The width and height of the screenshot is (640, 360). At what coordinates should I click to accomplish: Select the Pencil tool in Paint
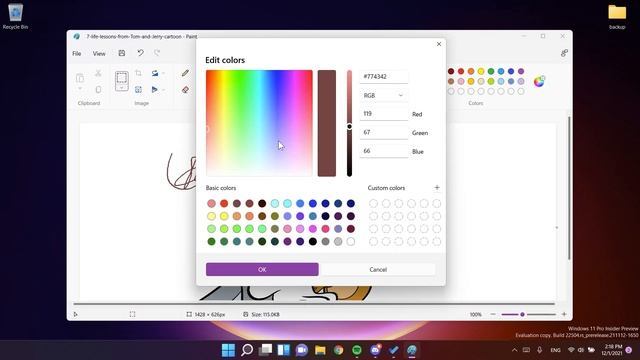(185, 73)
